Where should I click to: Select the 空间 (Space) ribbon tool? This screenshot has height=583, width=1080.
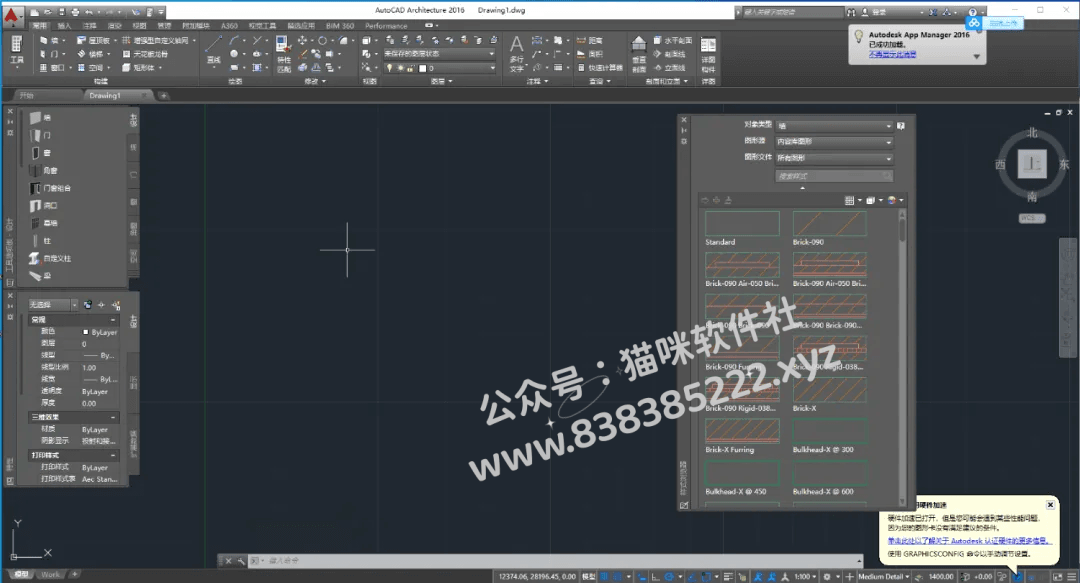[x=91, y=68]
